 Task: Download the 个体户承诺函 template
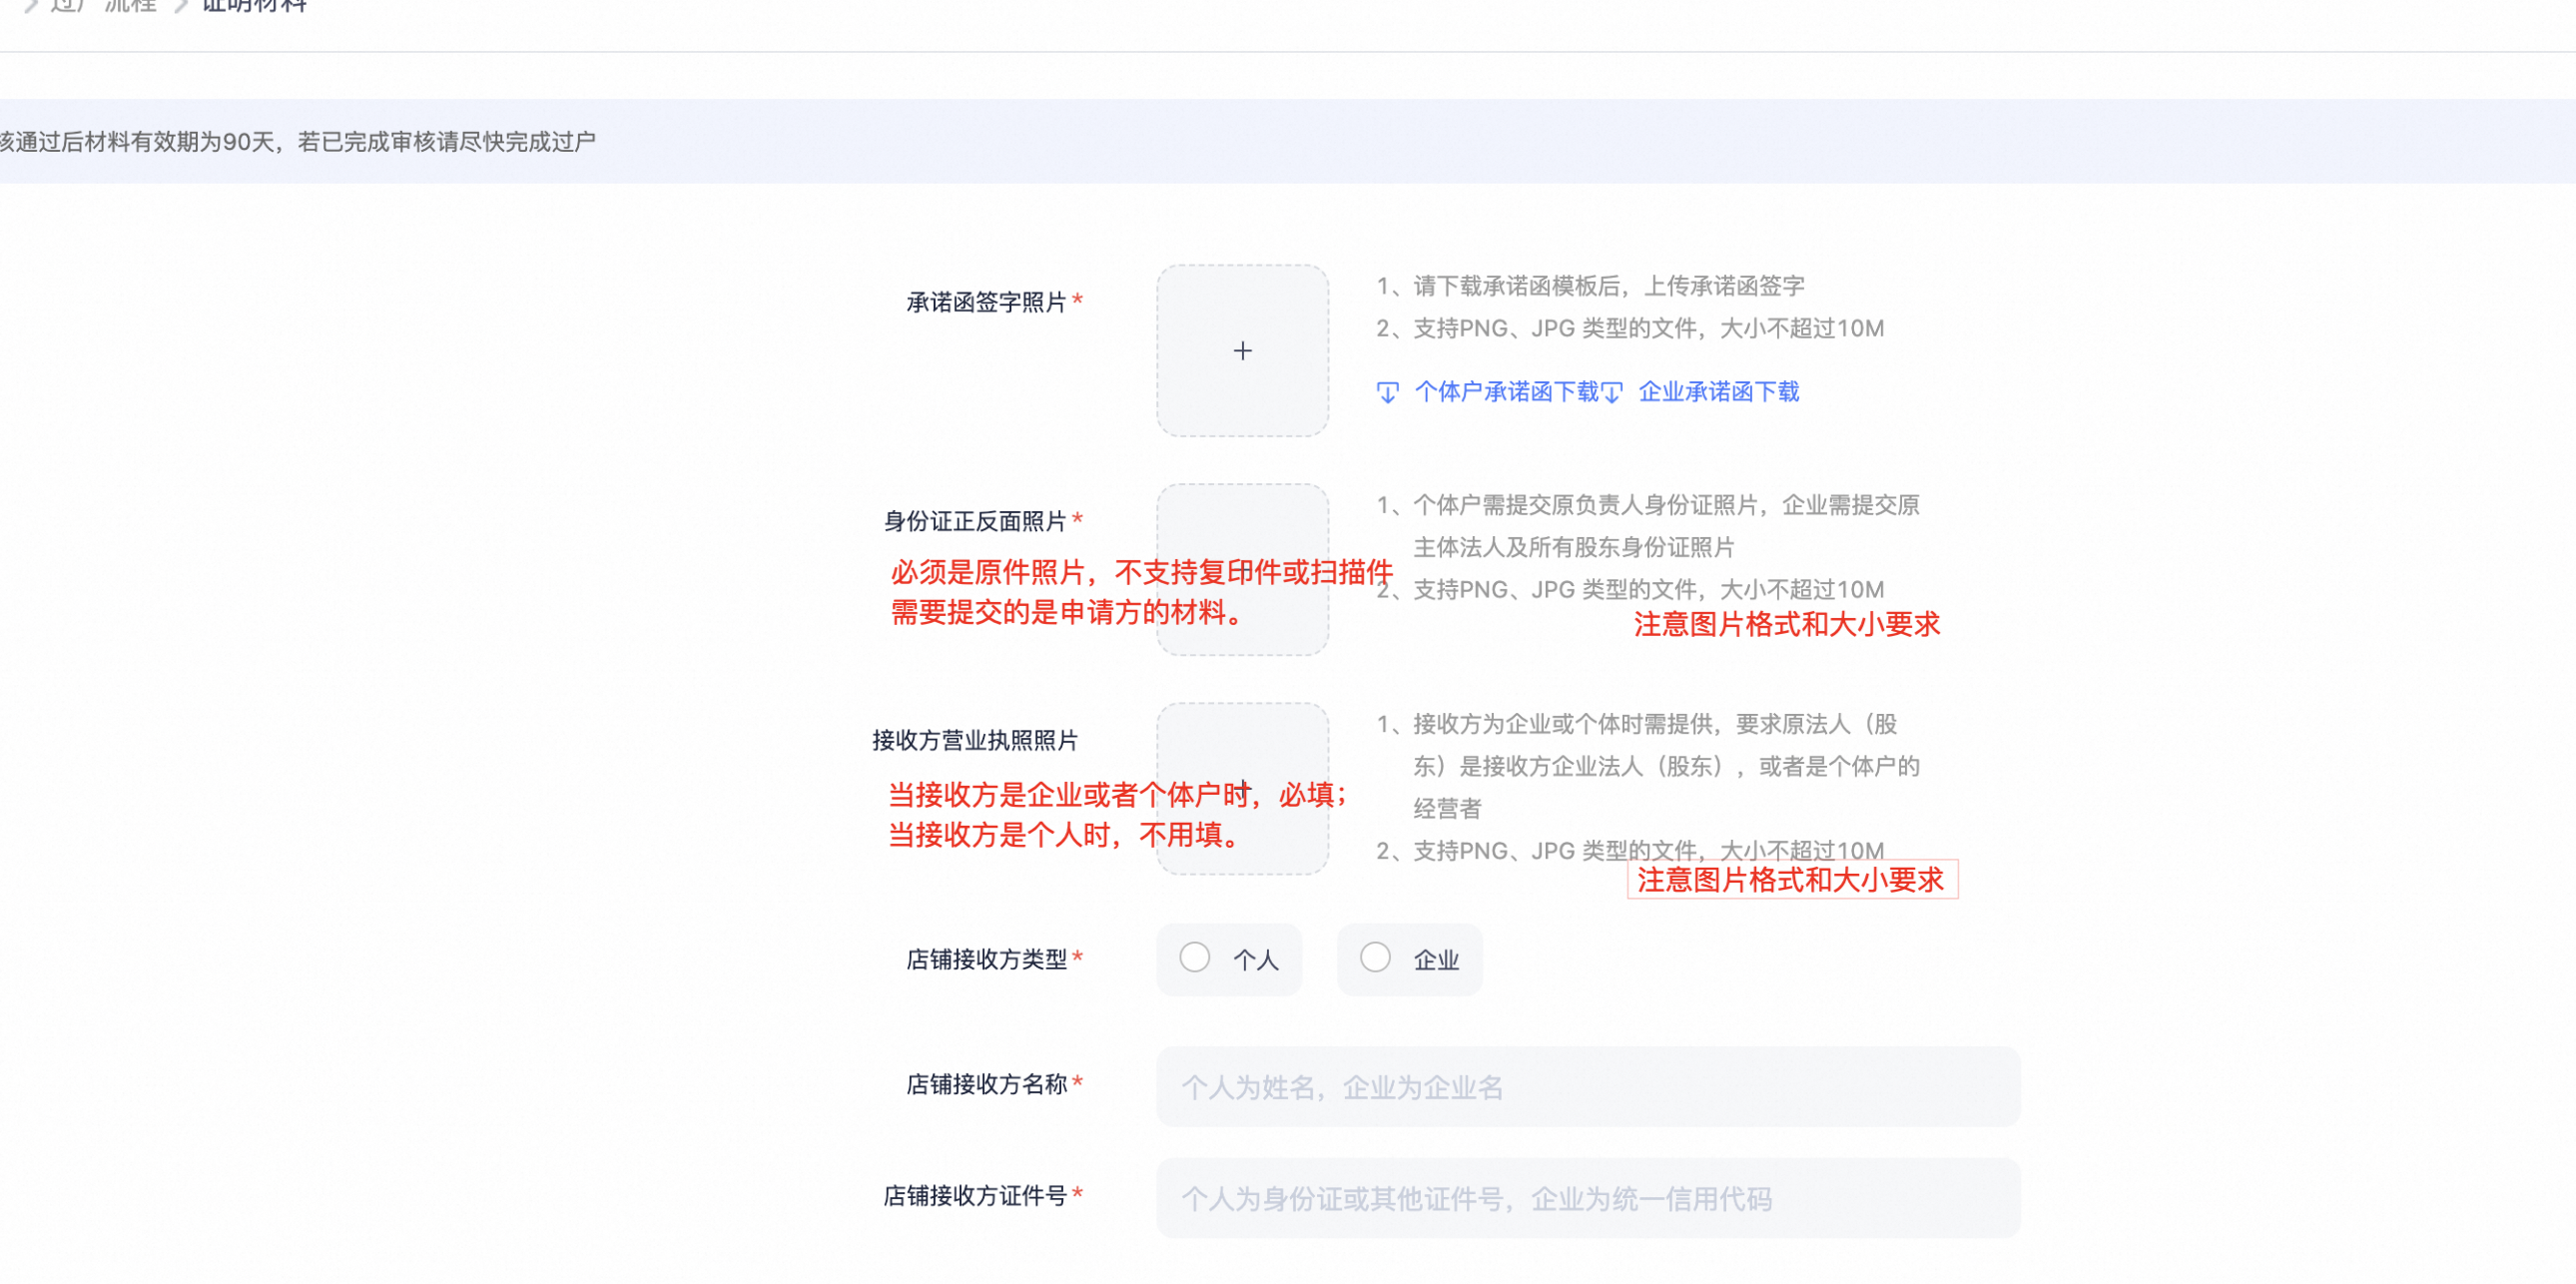tap(1507, 392)
